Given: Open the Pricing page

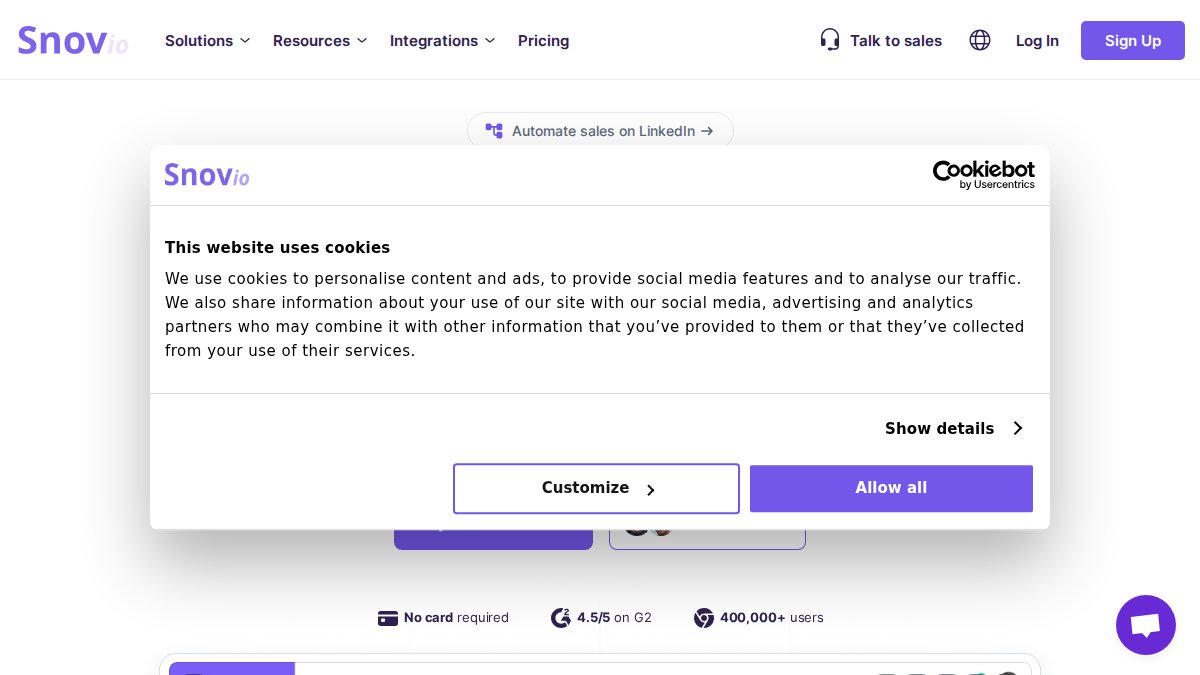Looking at the screenshot, I should pos(543,41).
